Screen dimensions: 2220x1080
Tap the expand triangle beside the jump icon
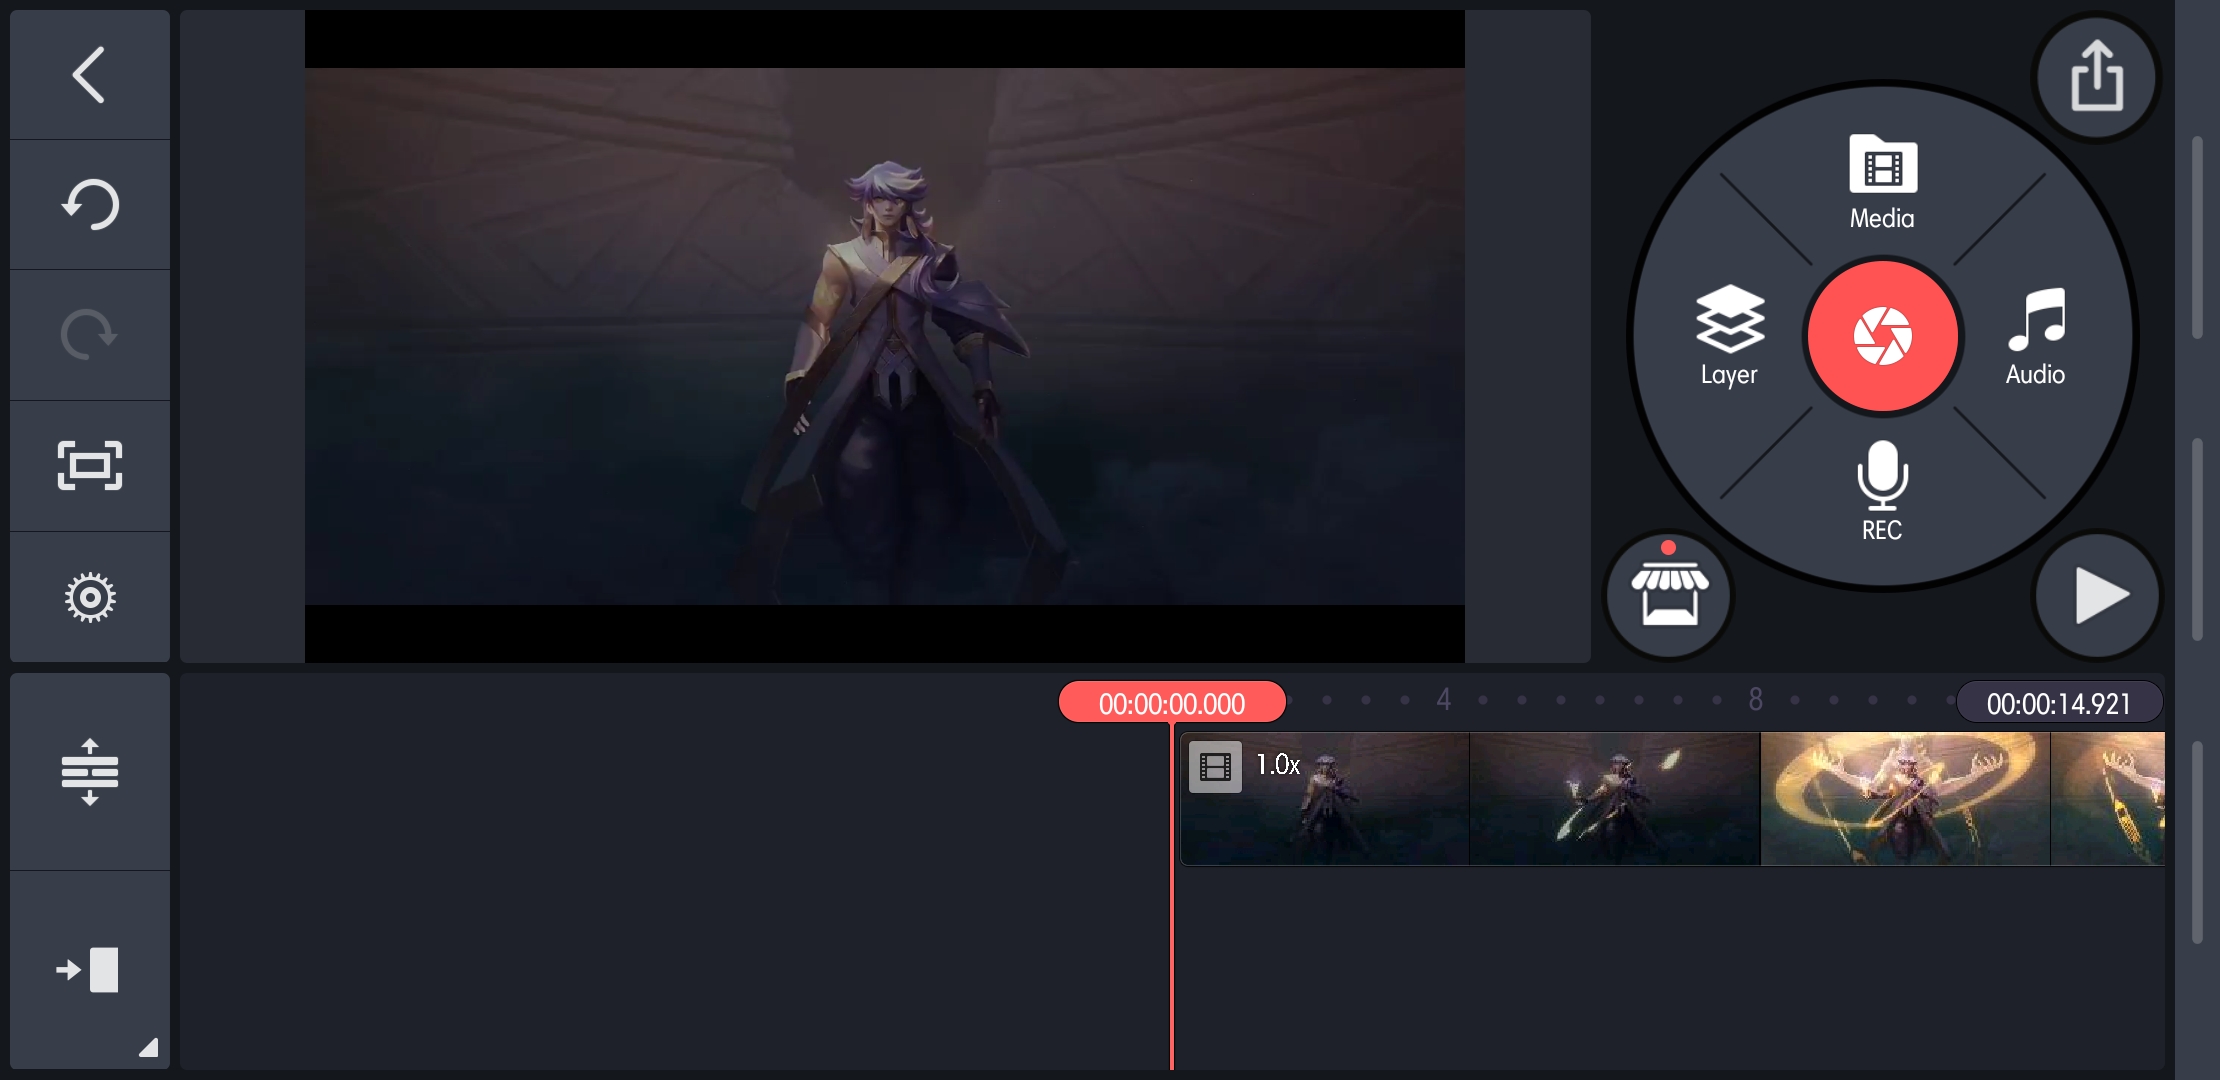pyautogui.click(x=149, y=1047)
